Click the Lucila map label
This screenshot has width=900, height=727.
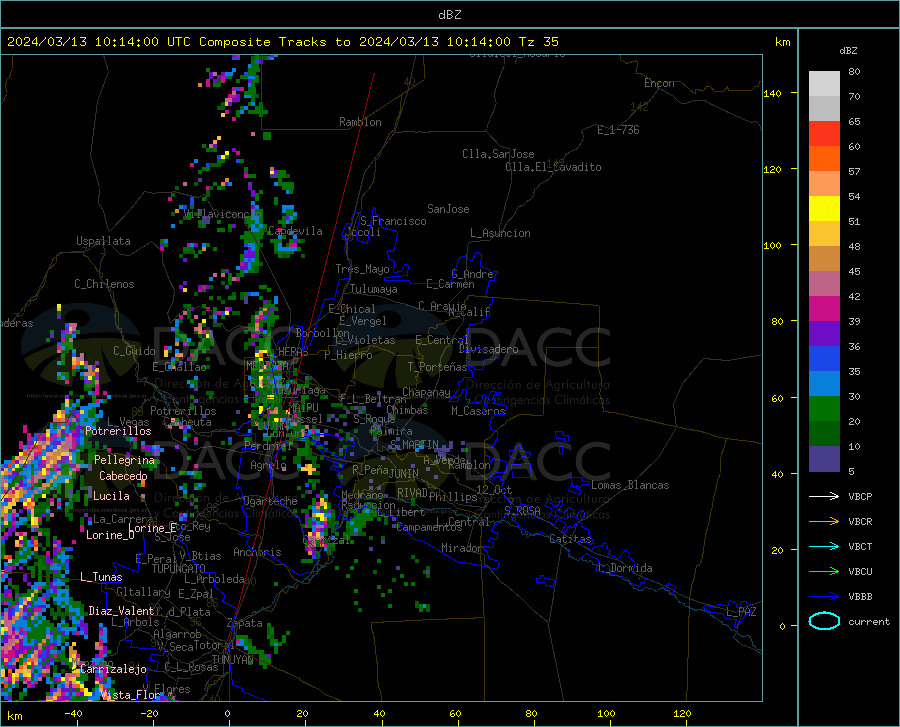coord(111,496)
